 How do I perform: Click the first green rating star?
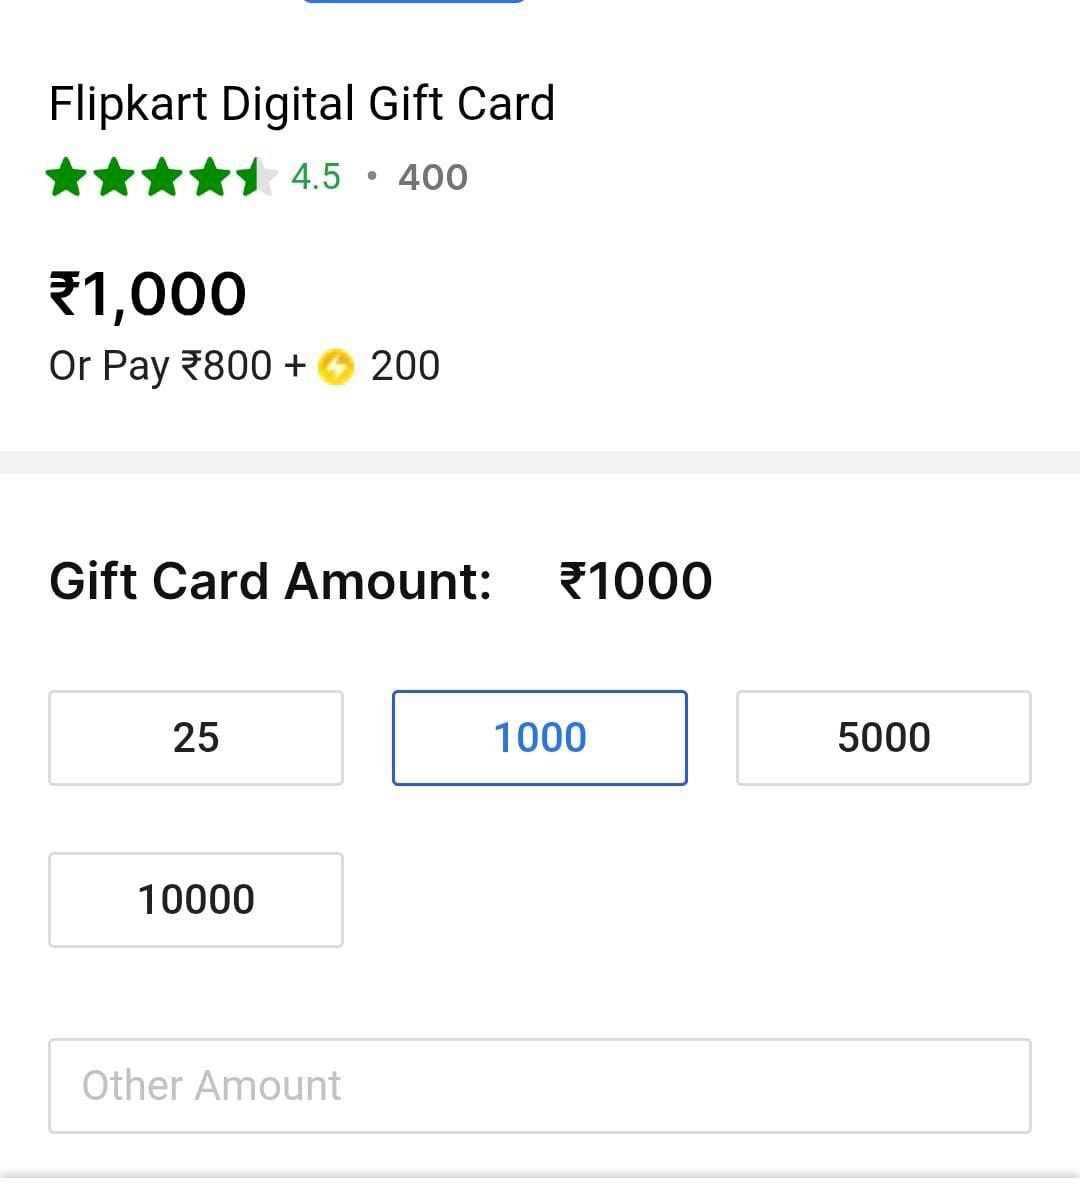[x=66, y=178]
